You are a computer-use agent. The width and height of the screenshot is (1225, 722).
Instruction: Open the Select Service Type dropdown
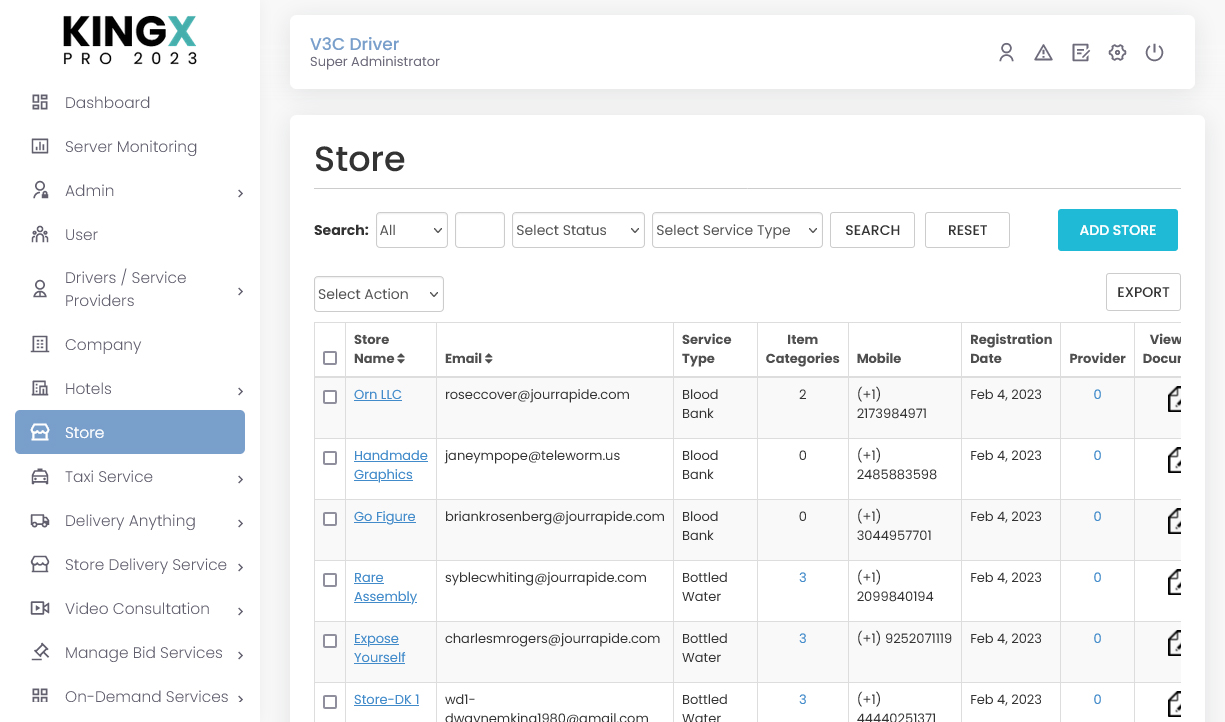click(x=737, y=230)
